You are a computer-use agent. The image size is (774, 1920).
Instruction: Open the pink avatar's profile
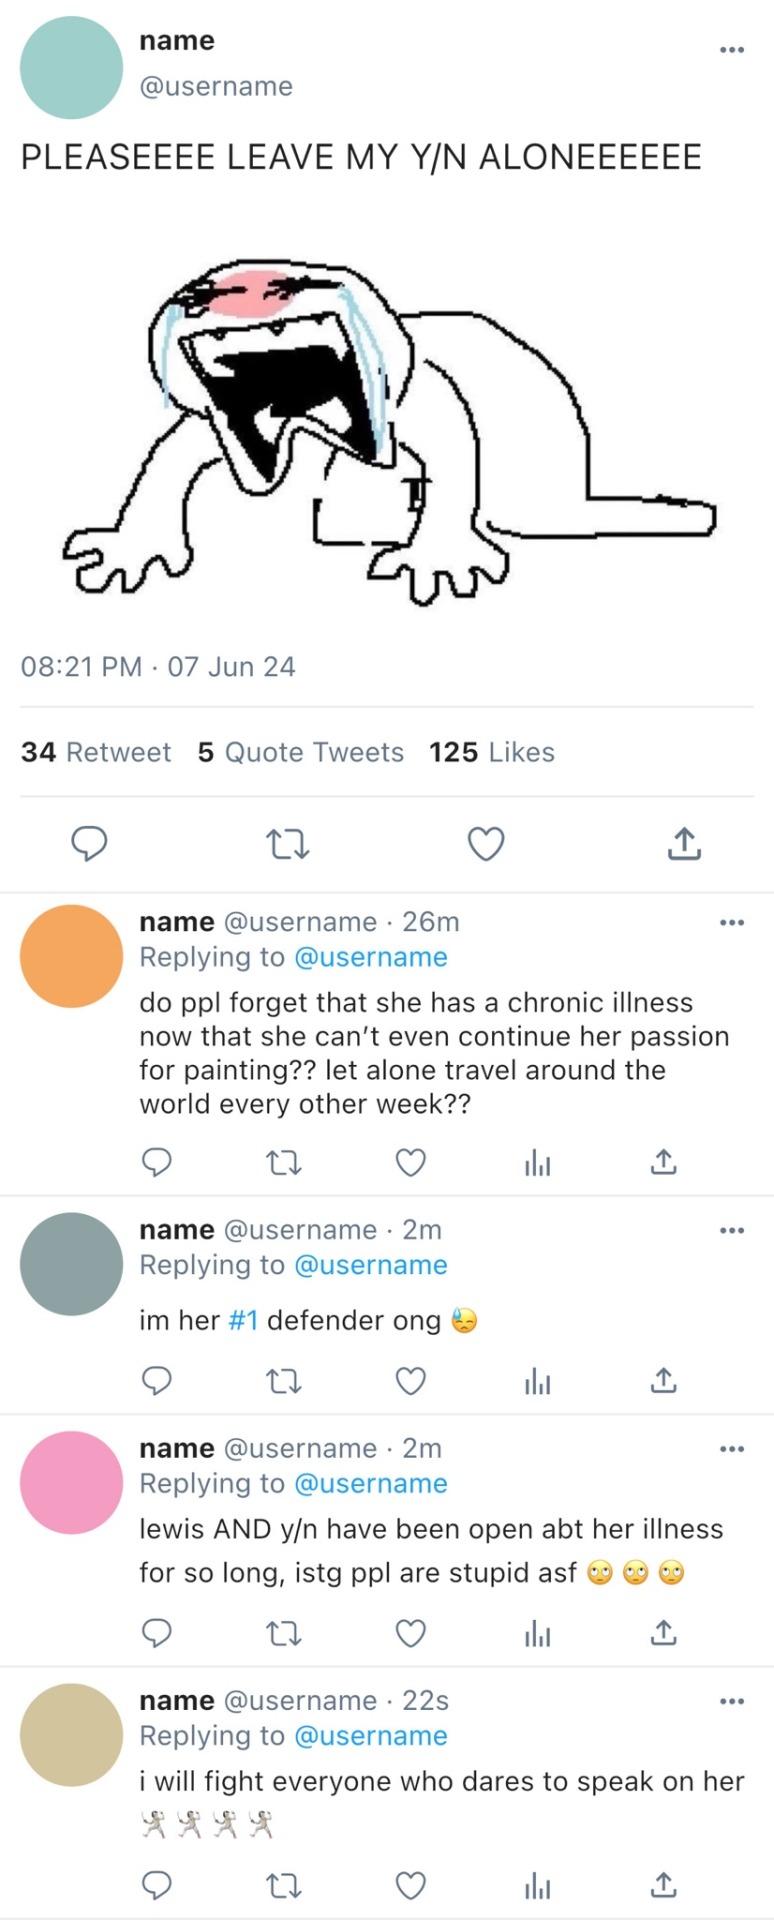[x=71, y=1482]
